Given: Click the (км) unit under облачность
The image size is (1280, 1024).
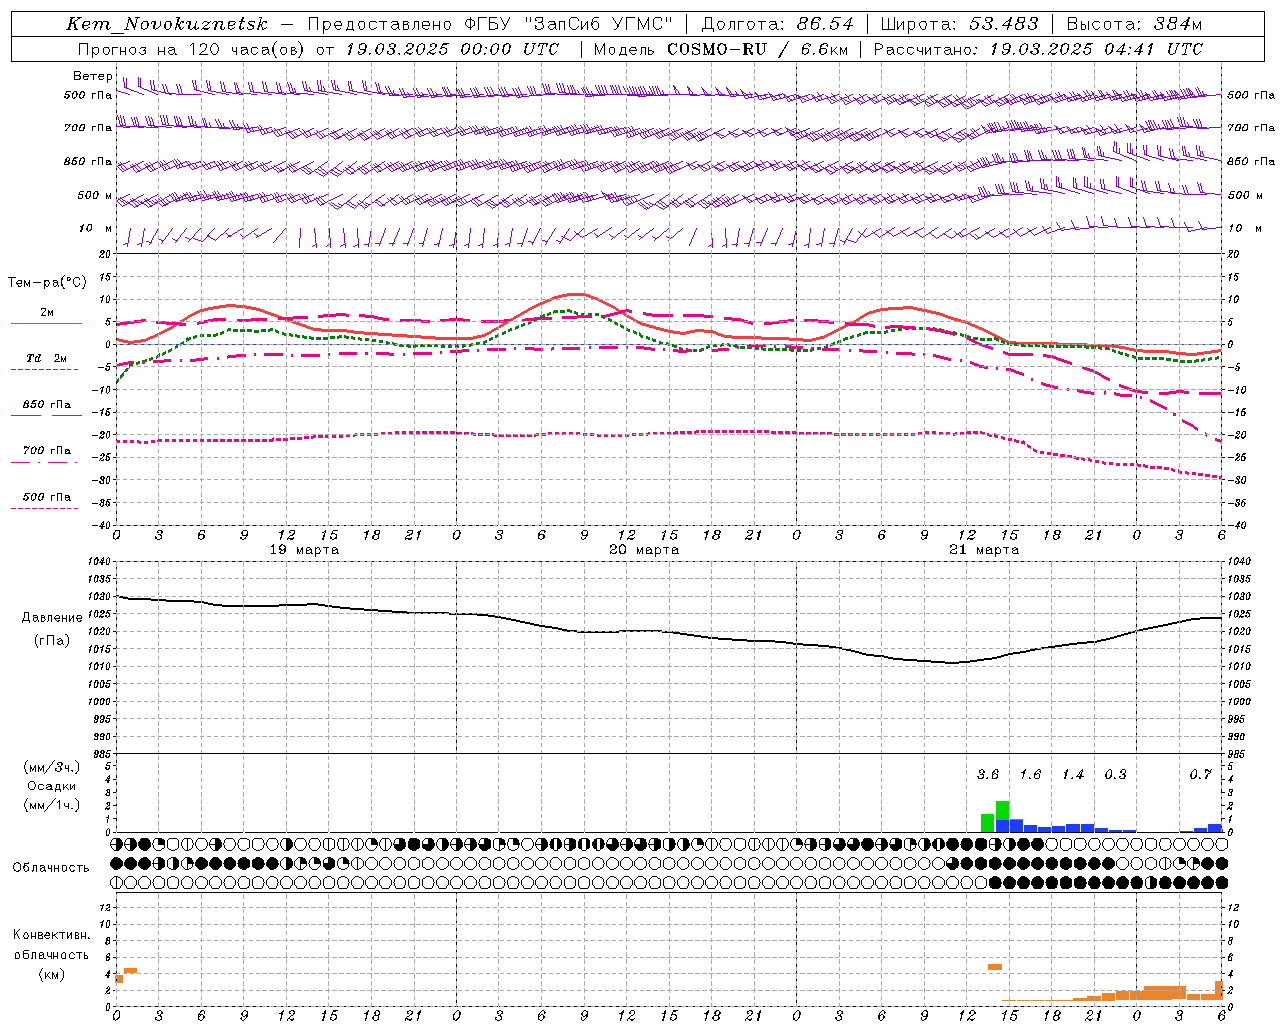Looking at the screenshot, I should pos(52,974).
